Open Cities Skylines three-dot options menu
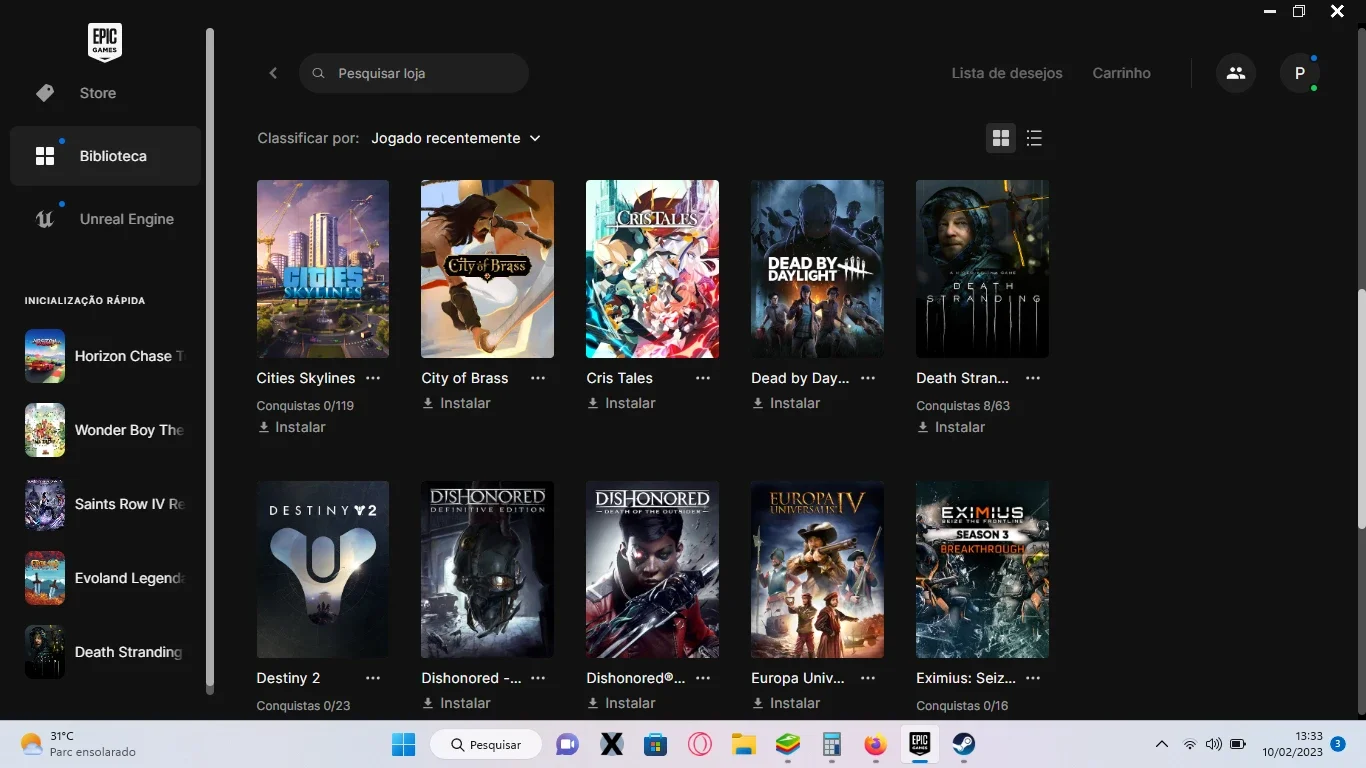 (x=373, y=378)
